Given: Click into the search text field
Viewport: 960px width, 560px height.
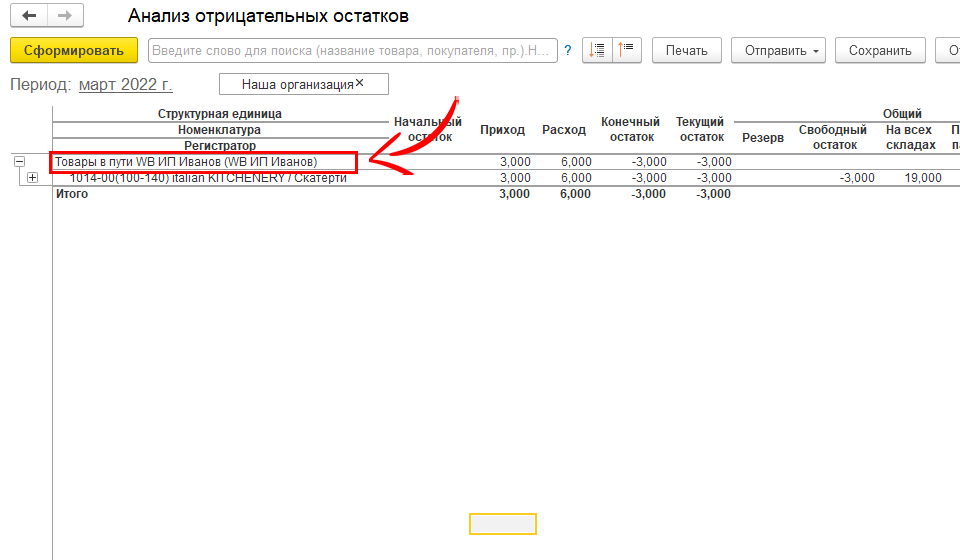Looking at the screenshot, I should click(350, 50).
